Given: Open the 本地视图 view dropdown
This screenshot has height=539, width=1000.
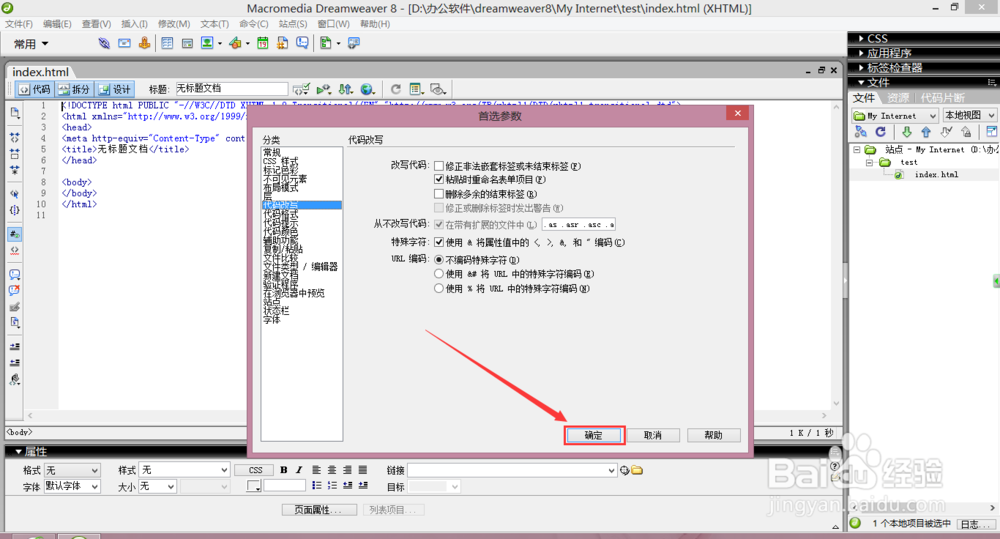Looking at the screenshot, I should click(969, 115).
